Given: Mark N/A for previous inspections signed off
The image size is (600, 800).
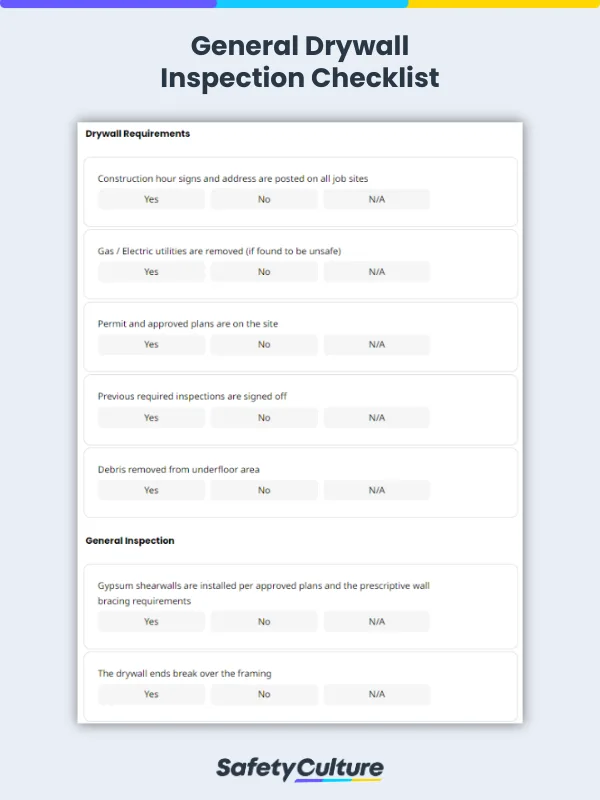Looking at the screenshot, I should point(376,418).
